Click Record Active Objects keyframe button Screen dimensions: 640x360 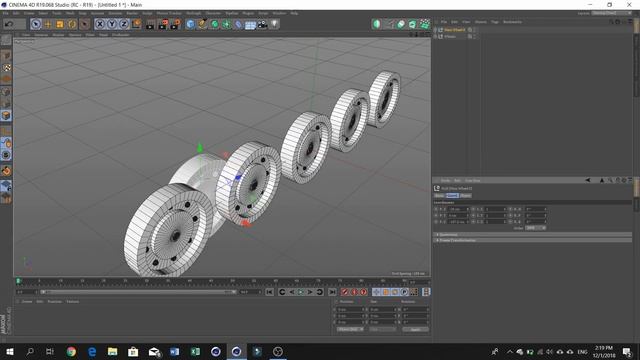[345, 292]
